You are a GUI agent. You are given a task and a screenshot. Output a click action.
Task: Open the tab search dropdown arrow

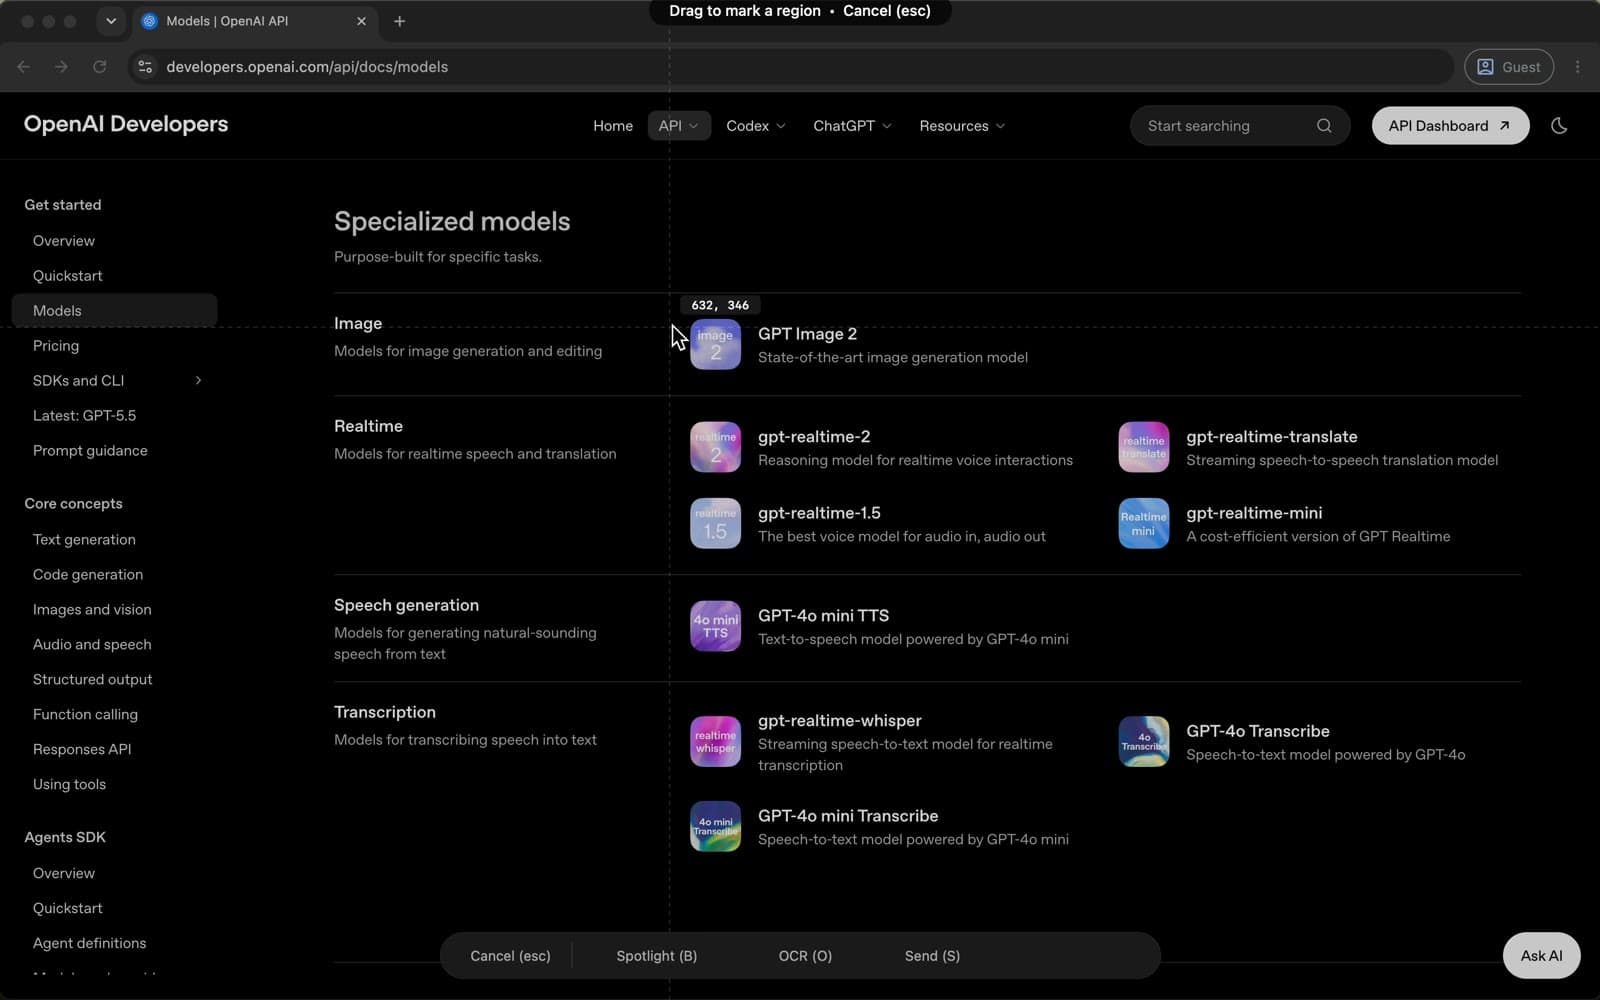click(111, 21)
